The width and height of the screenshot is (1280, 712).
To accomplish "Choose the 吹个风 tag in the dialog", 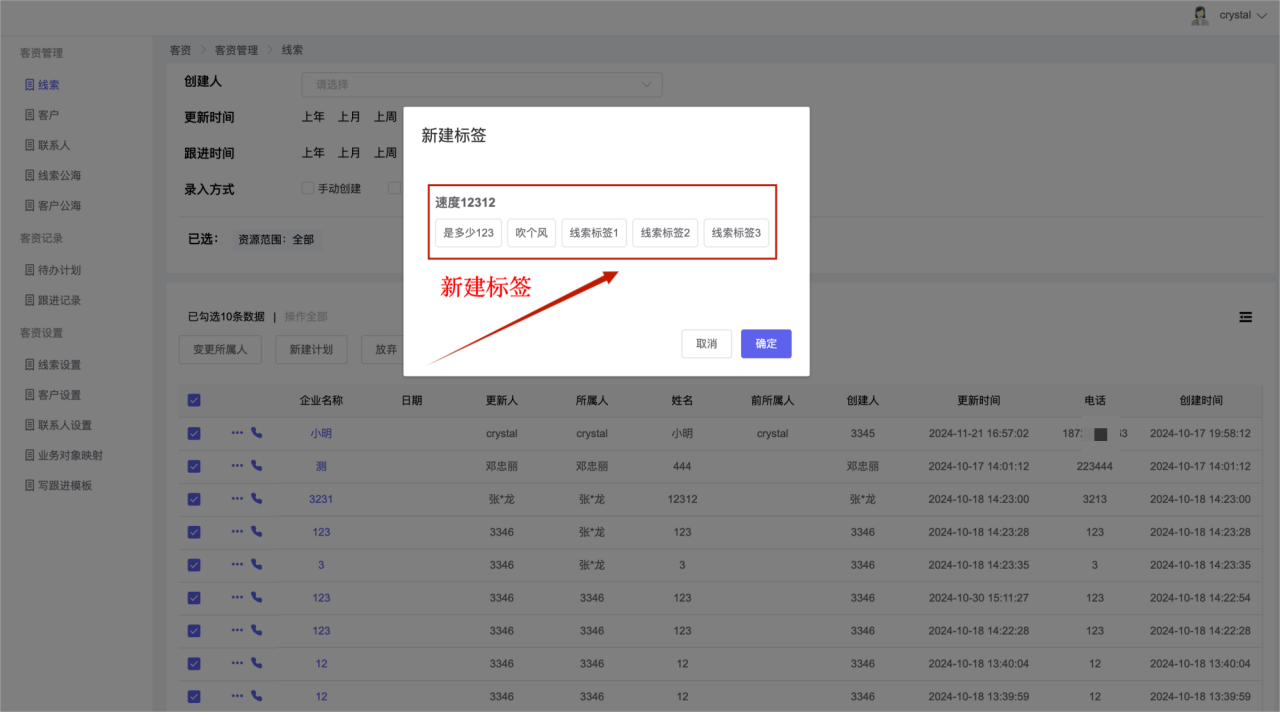I will [x=531, y=233].
